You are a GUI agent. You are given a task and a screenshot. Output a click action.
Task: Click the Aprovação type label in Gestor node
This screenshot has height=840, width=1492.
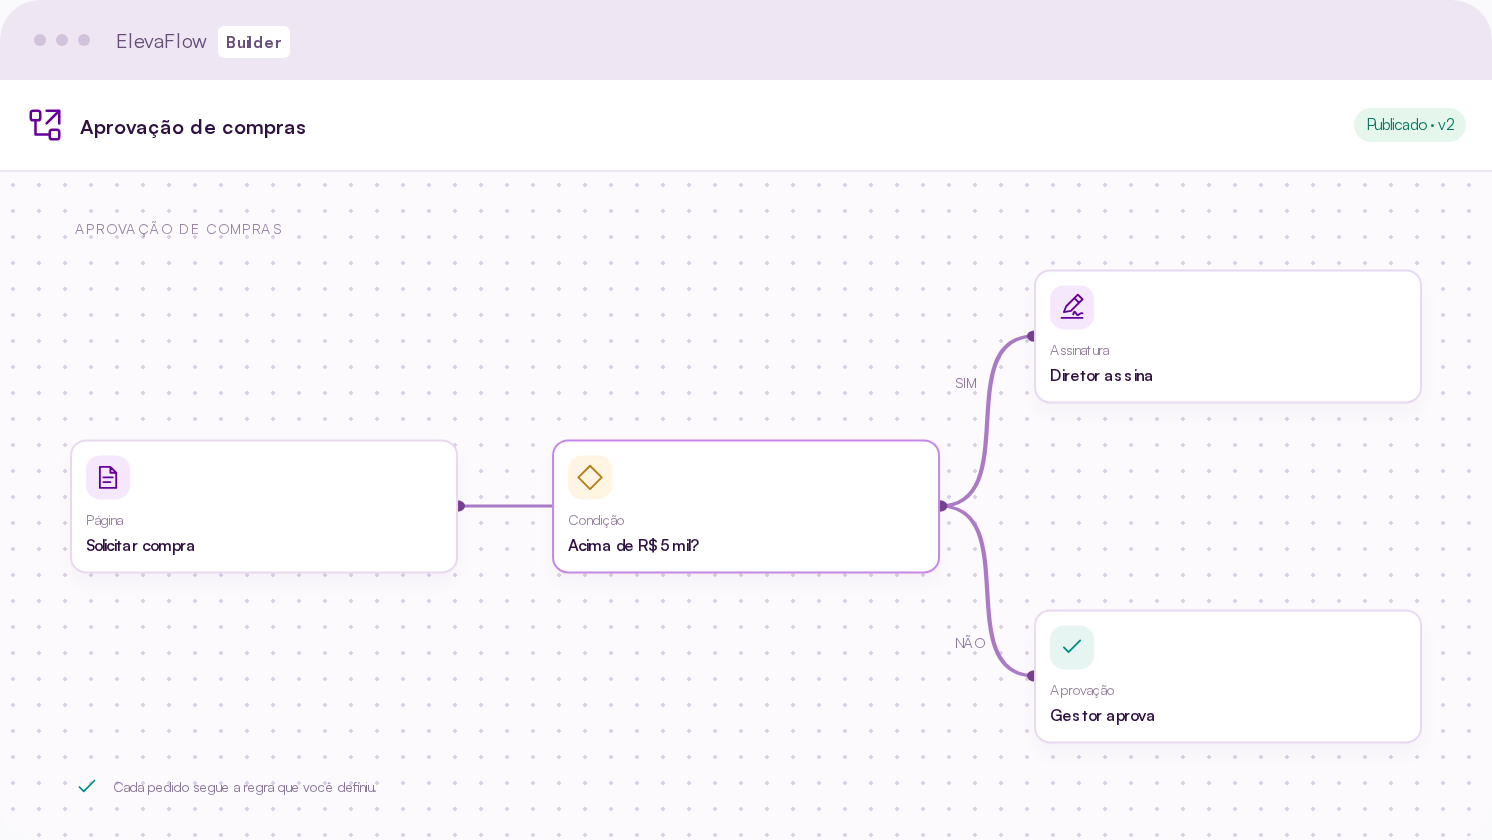click(x=1082, y=690)
